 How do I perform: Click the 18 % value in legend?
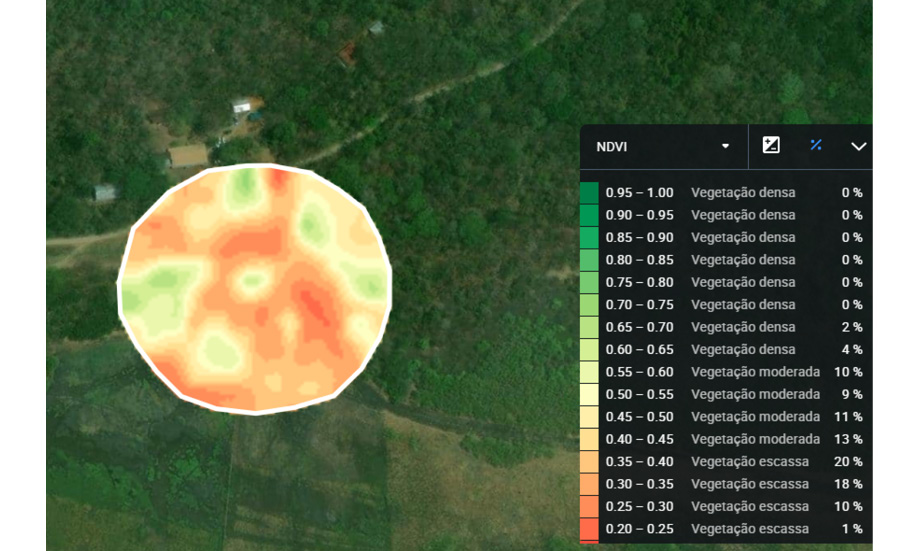tap(848, 484)
